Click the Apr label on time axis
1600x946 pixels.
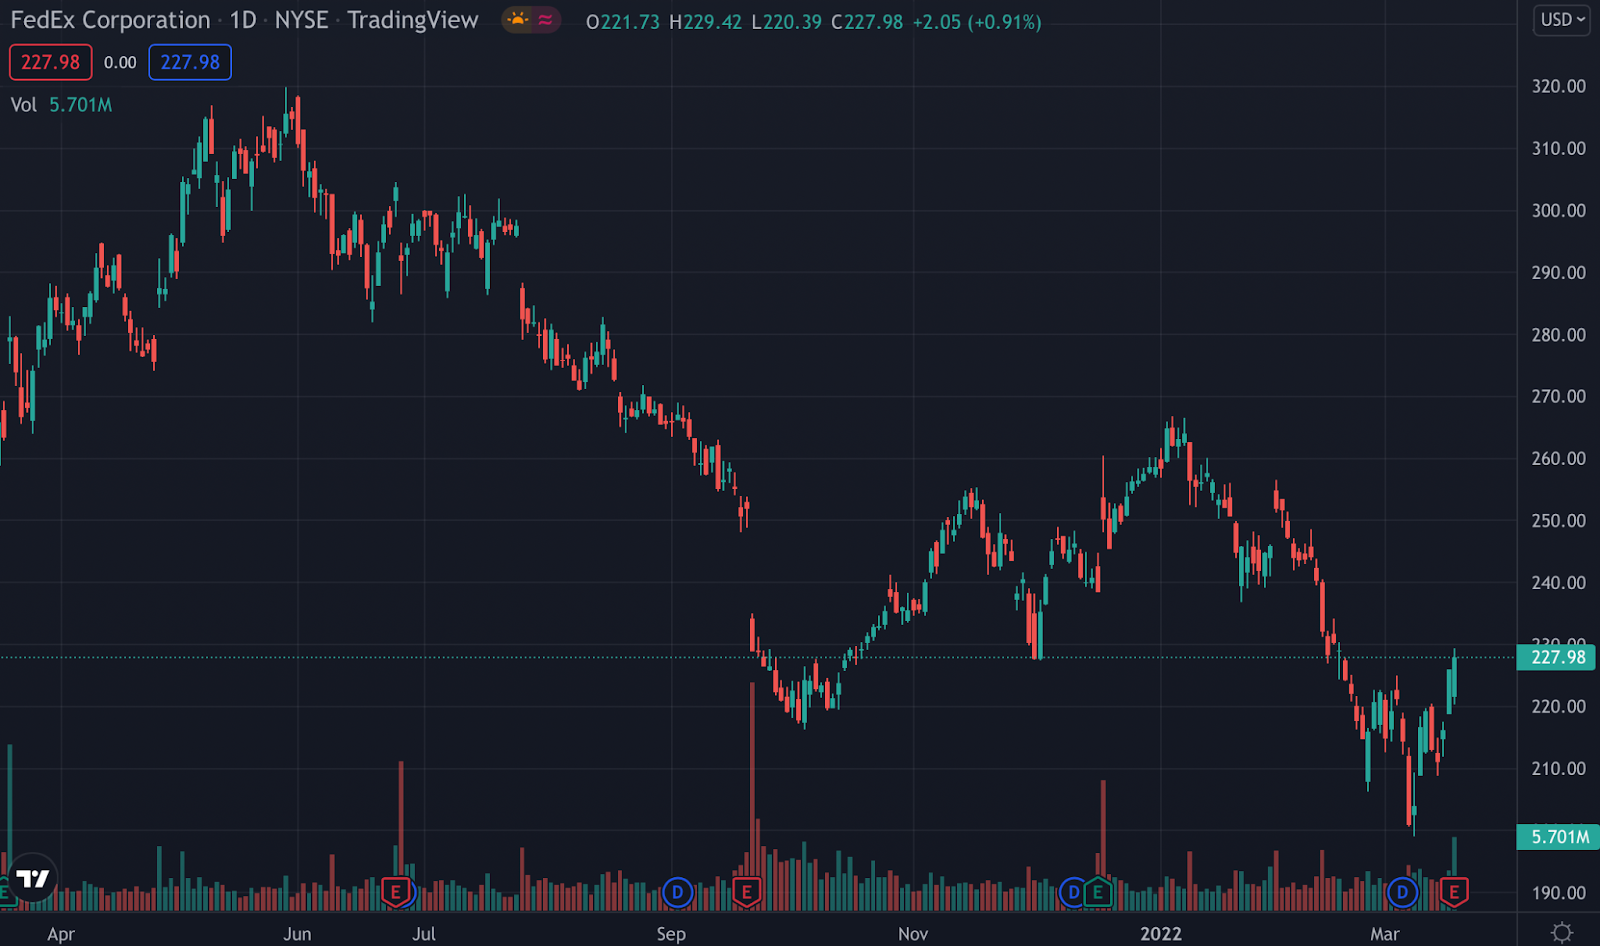point(61,934)
